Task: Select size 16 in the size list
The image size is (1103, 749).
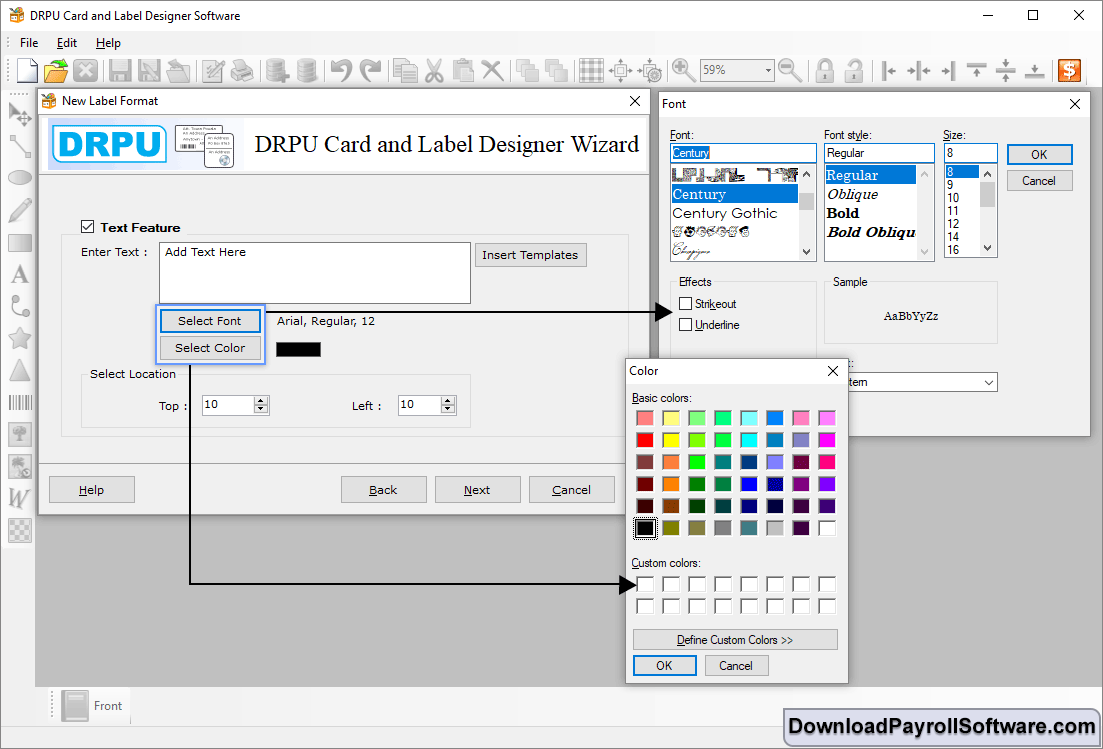Action: [953, 250]
